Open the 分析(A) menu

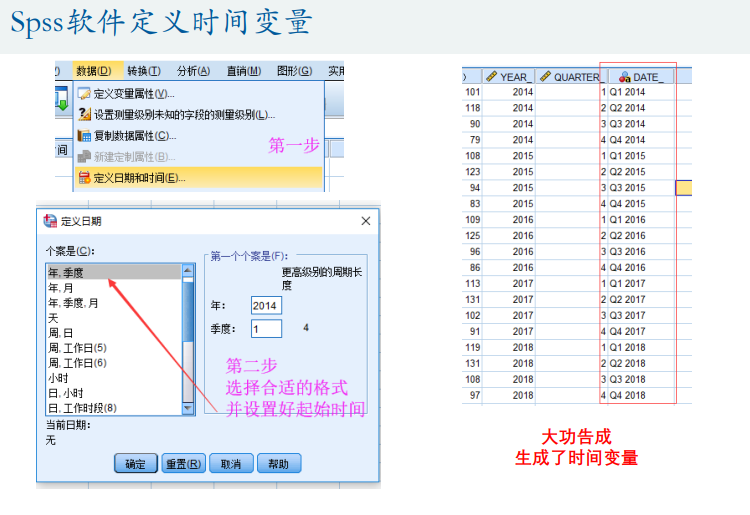193,70
